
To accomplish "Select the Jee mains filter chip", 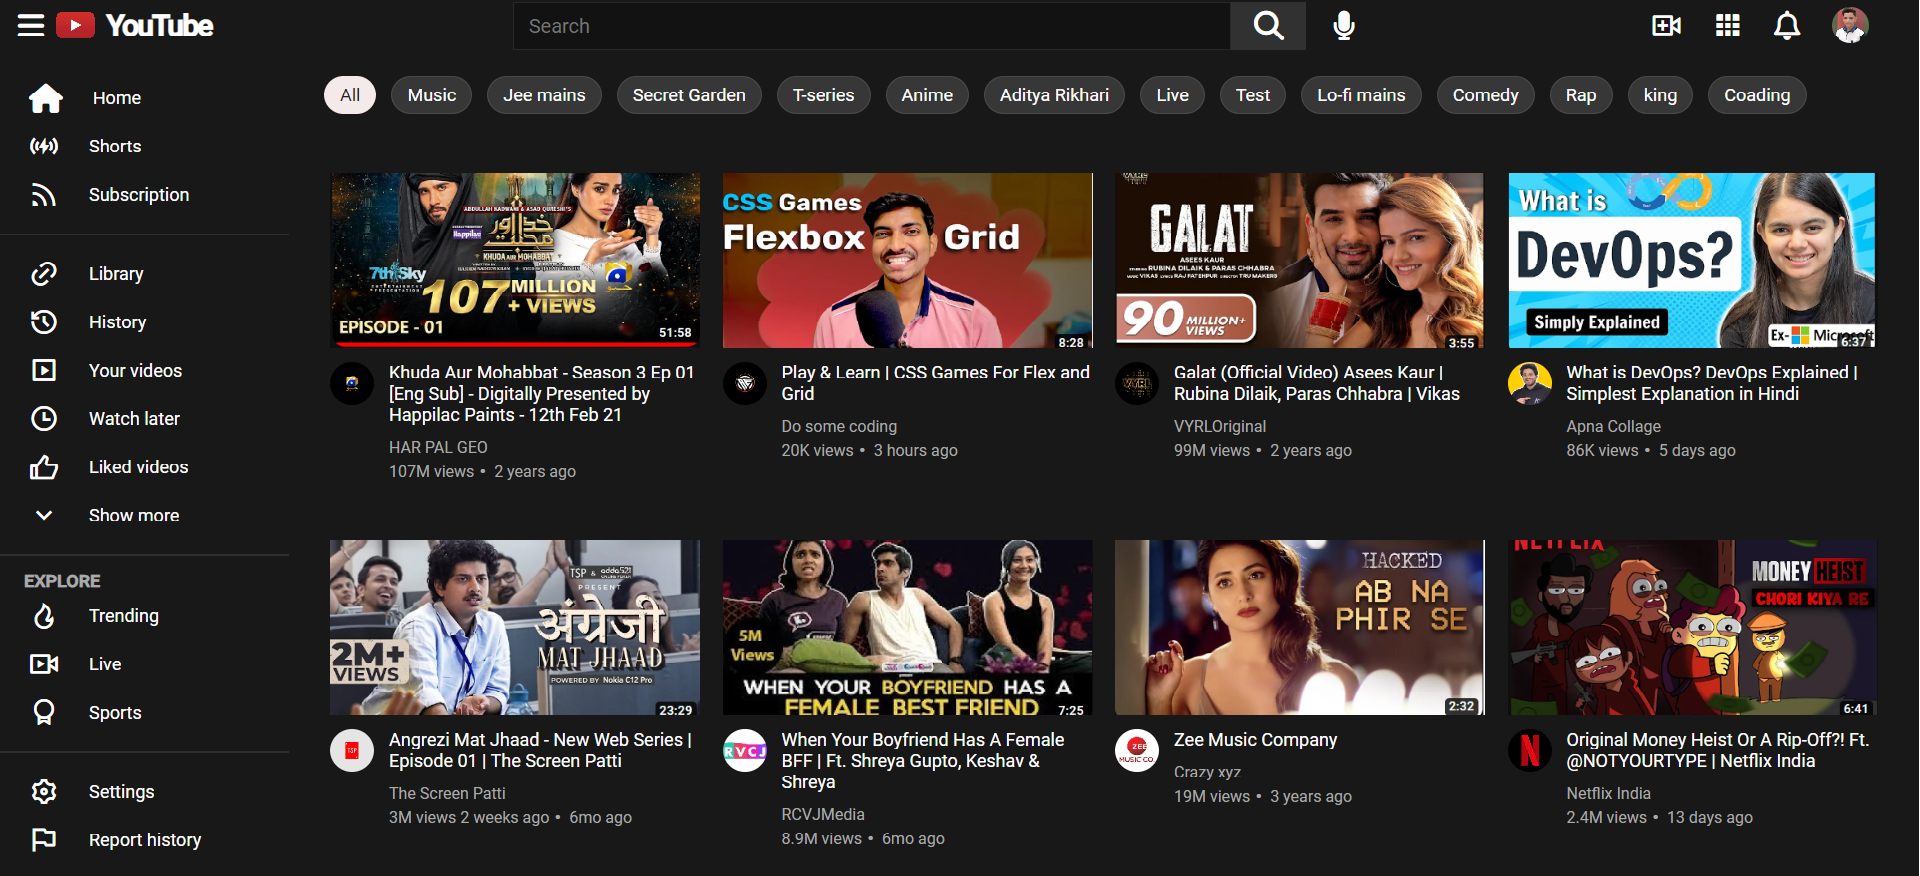I will pyautogui.click(x=544, y=95).
